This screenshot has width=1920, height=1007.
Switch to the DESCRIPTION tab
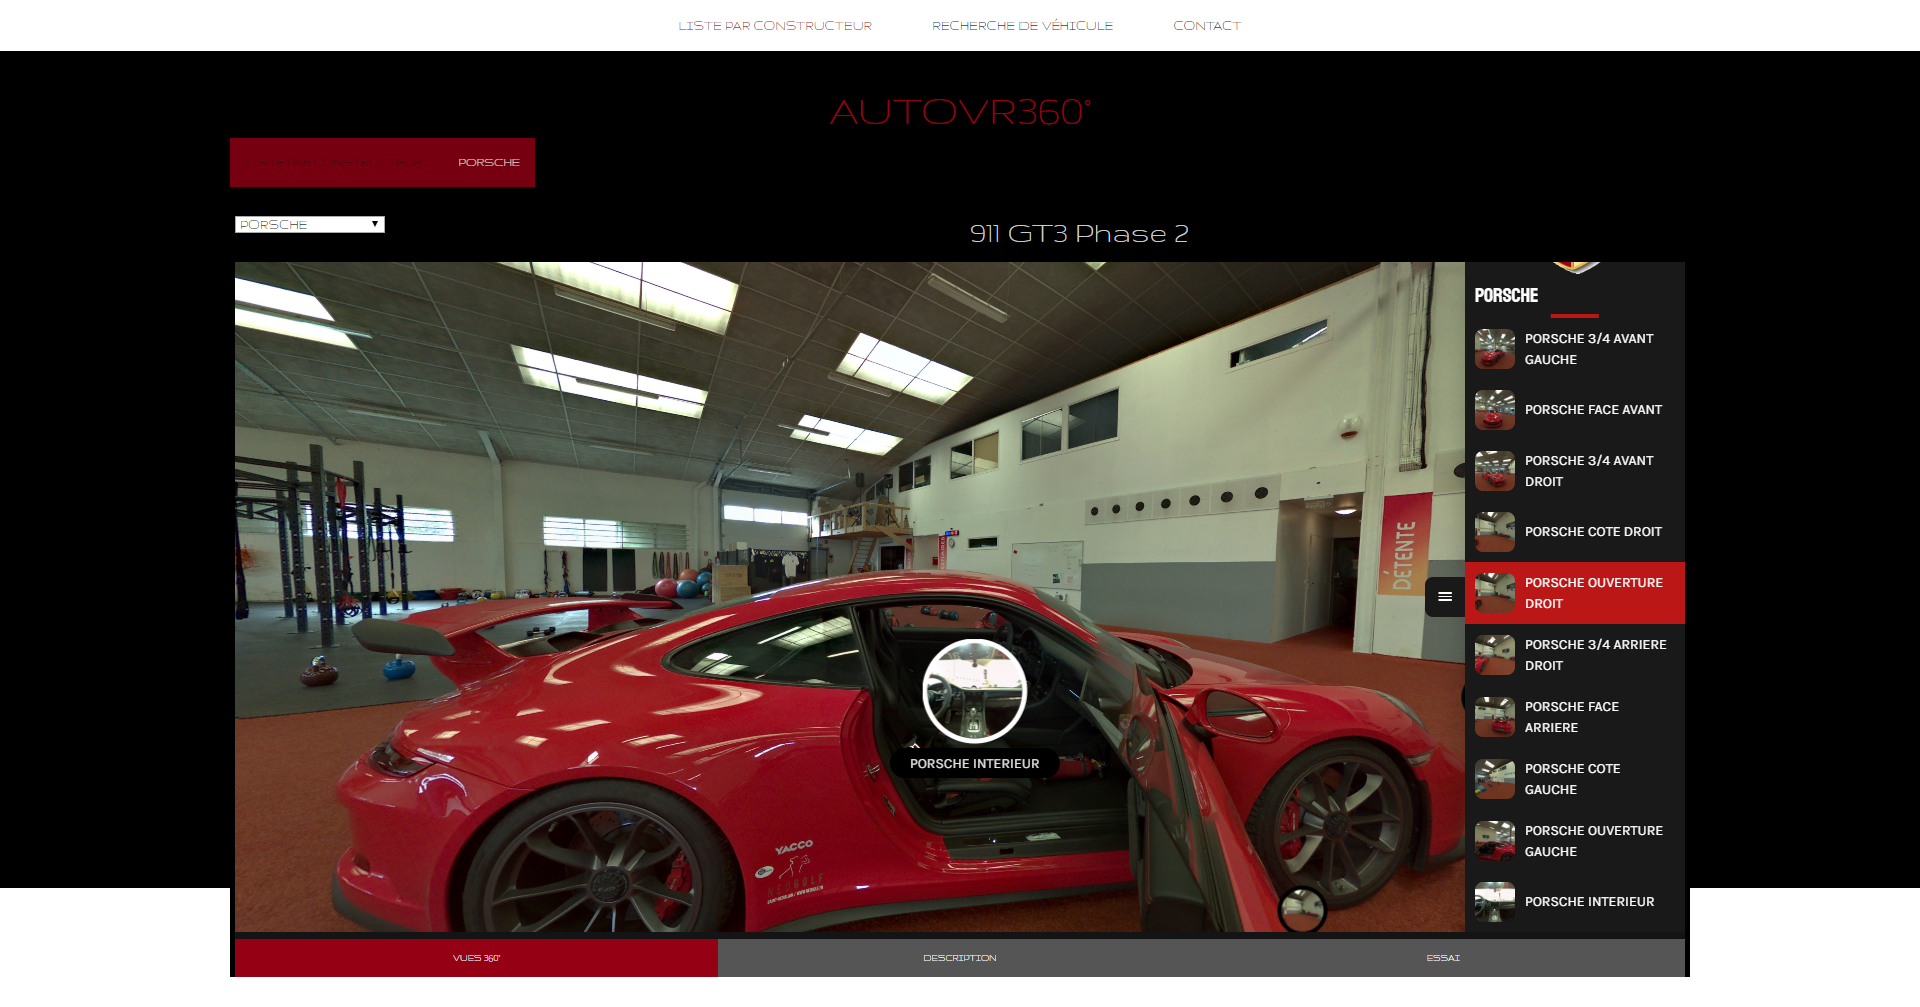960,958
